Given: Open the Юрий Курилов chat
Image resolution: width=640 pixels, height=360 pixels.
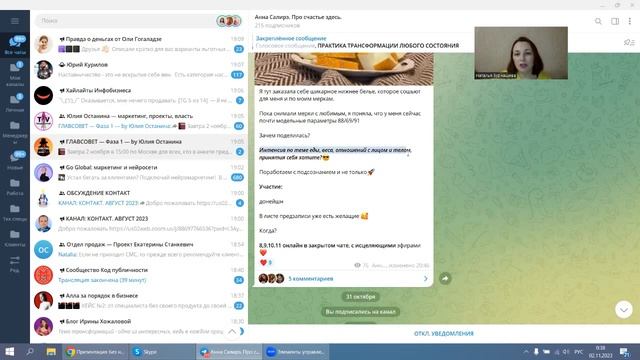Looking at the screenshot, I should point(139,70).
